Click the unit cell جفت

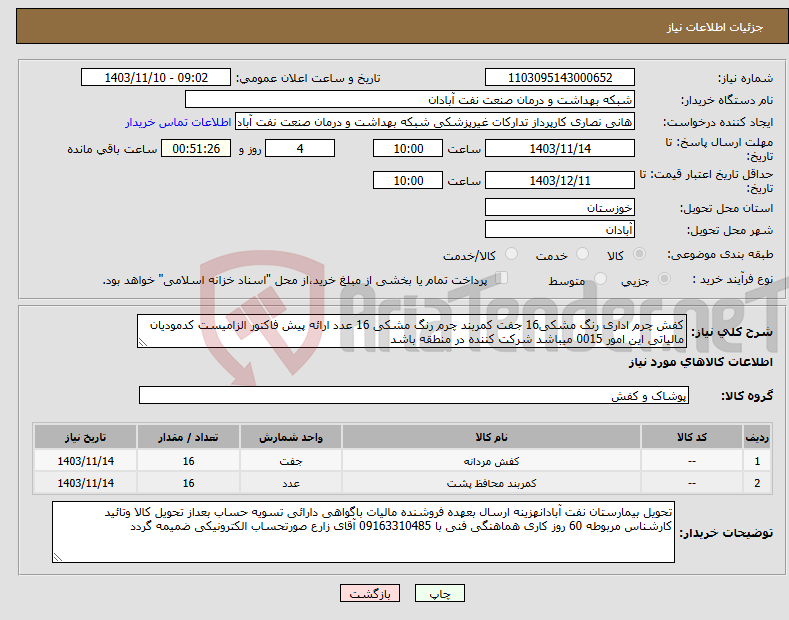point(291,461)
